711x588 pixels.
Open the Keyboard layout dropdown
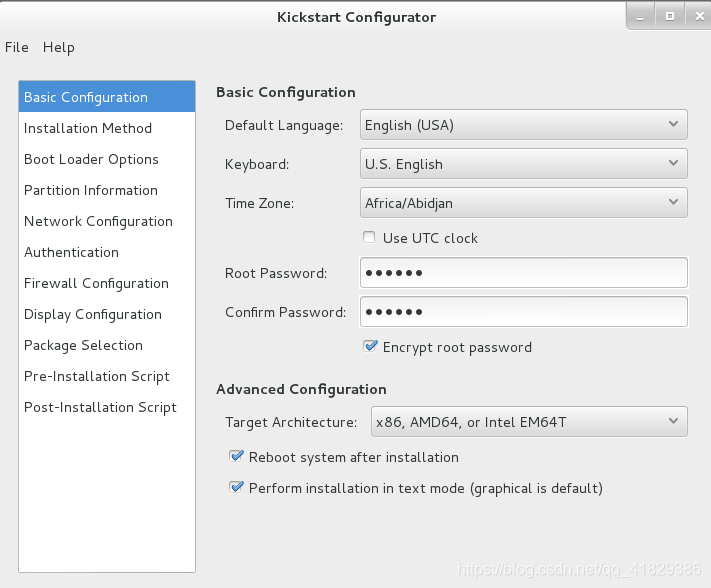click(x=523, y=164)
